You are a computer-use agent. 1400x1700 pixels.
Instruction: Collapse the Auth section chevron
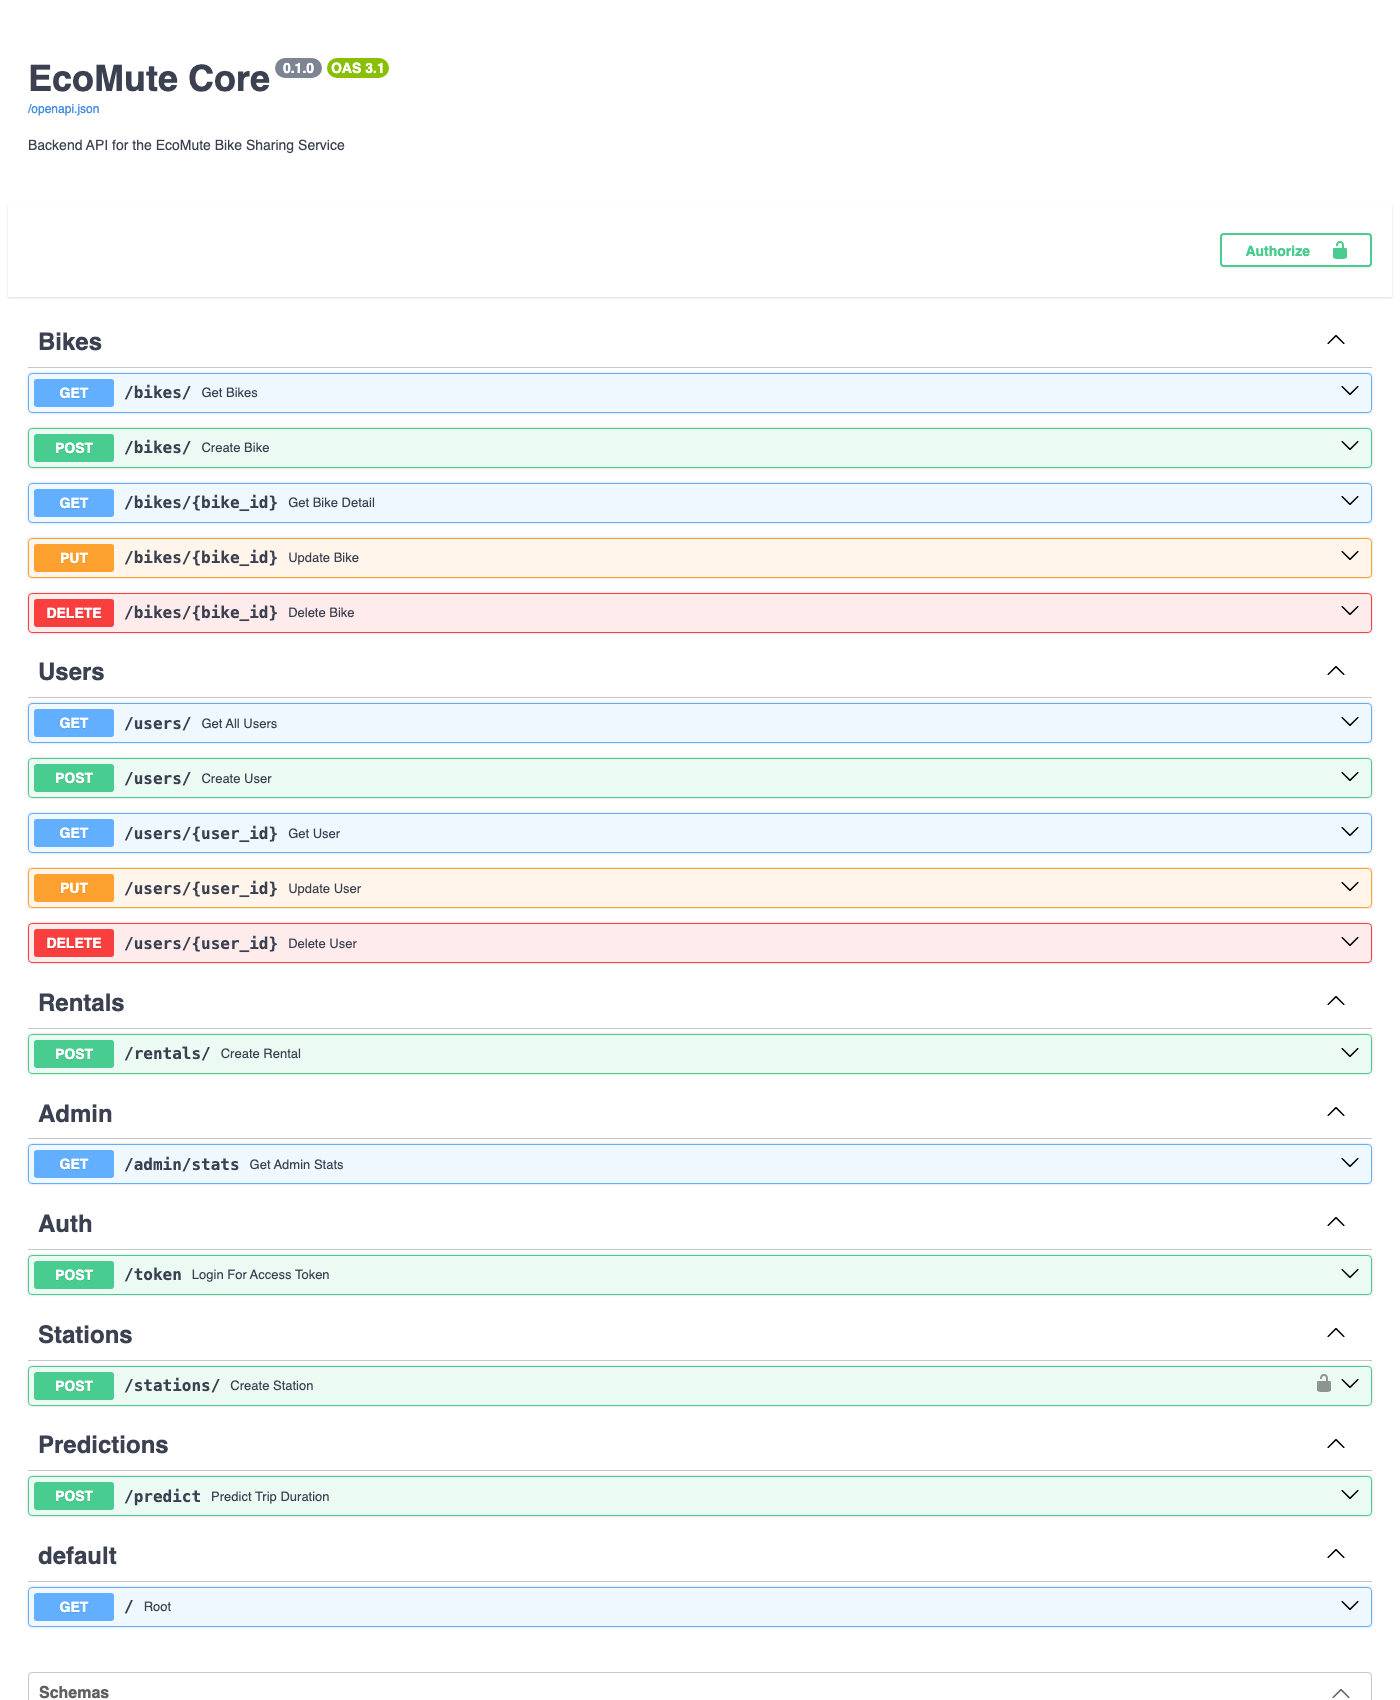pos(1336,1222)
